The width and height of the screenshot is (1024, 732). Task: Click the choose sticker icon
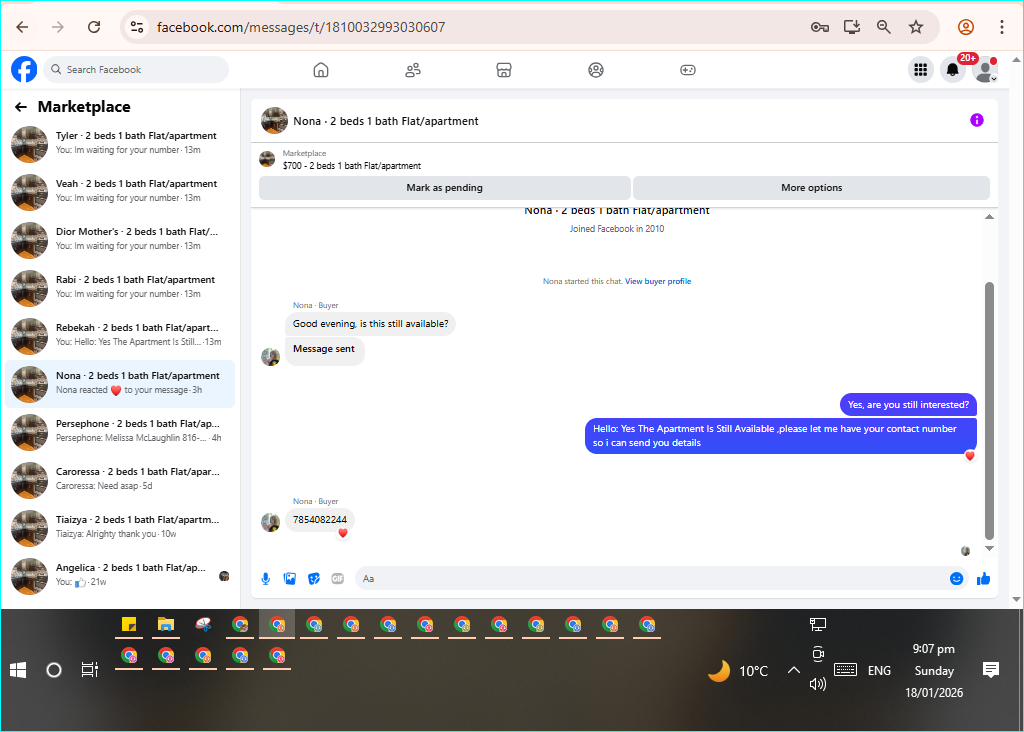pyautogui.click(x=314, y=579)
